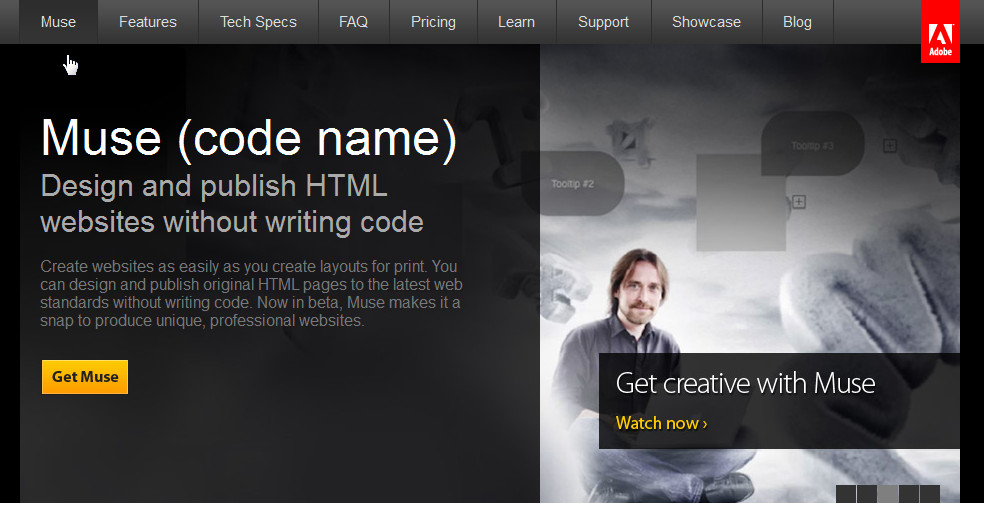Viewport: 984px width, 521px height.
Task: Navigate to the FAQ page
Action: [x=353, y=22]
